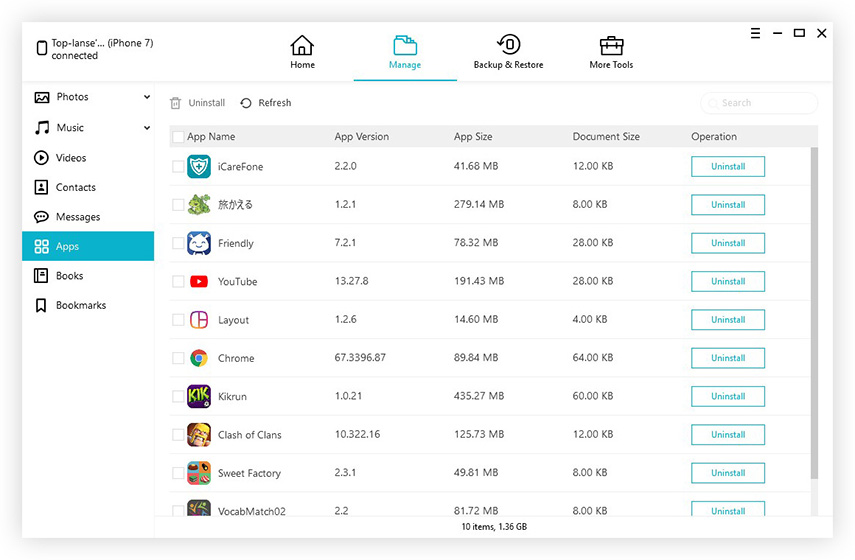Check the Friendly row checkbox
The width and height of the screenshot is (855, 560).
pyautogui.click(x=178, y=243)
